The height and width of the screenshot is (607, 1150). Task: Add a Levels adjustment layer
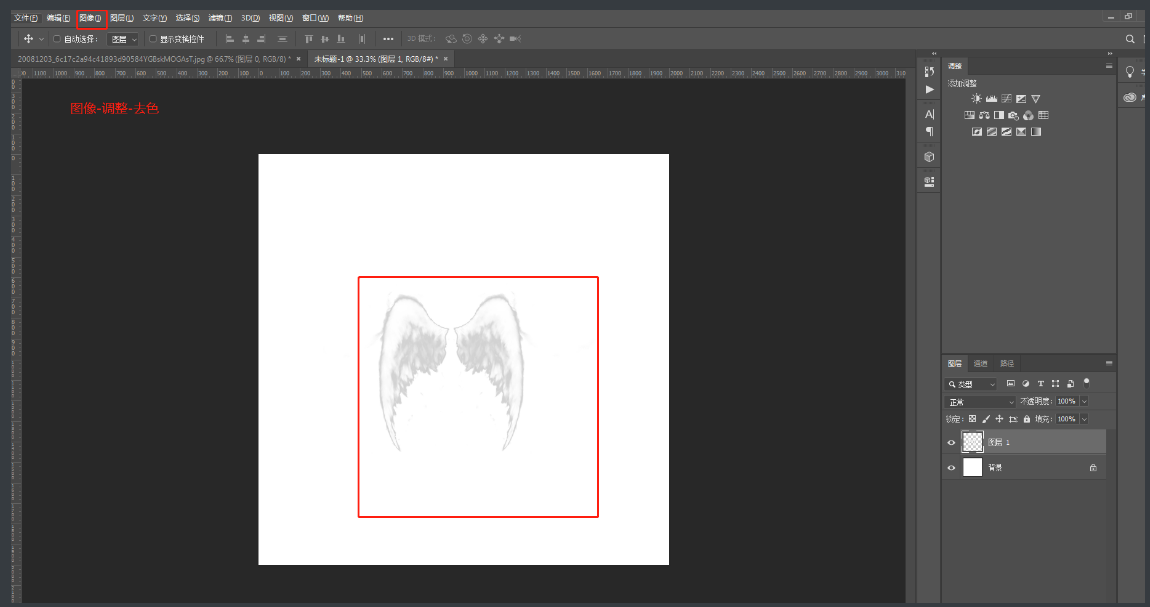(x=991, y=98)
